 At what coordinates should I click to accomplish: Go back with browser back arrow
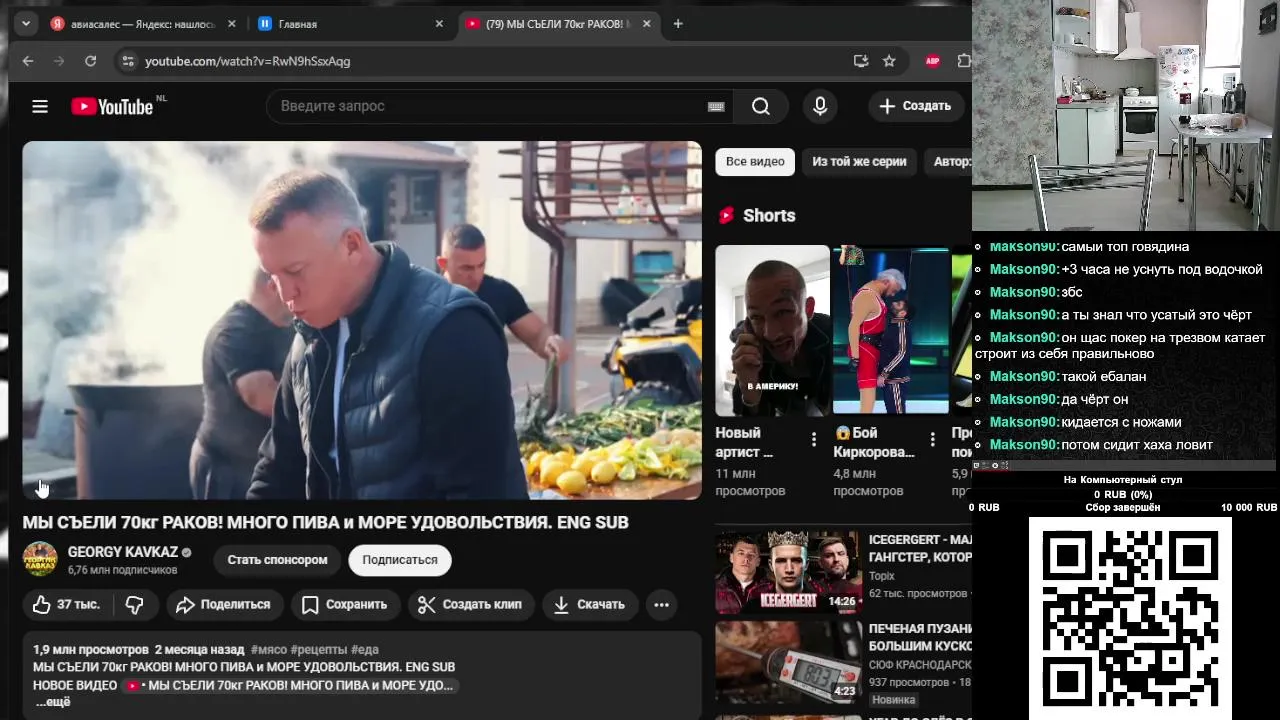[x=28, y=61]
